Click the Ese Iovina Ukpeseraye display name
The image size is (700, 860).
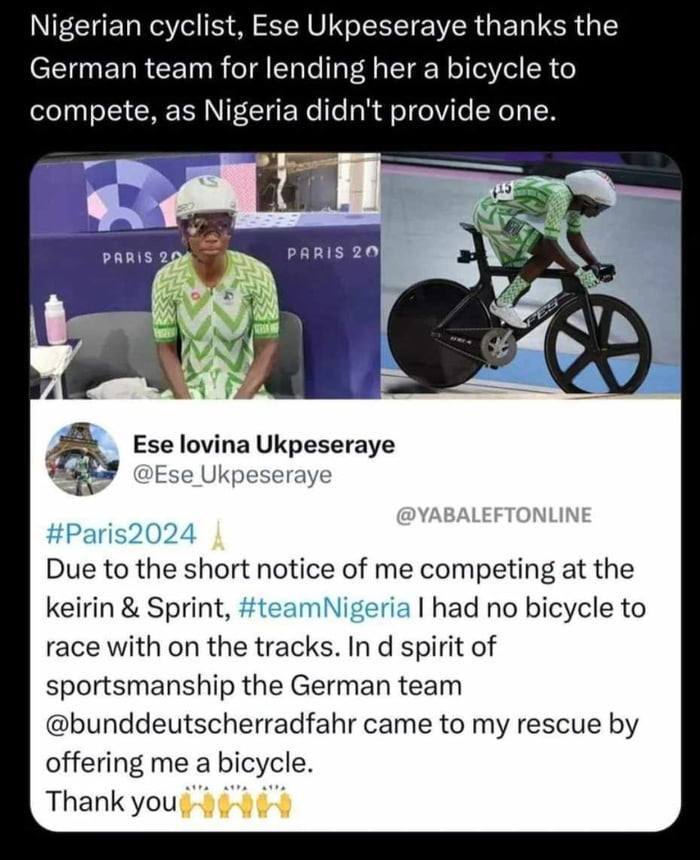click(263, 444)
